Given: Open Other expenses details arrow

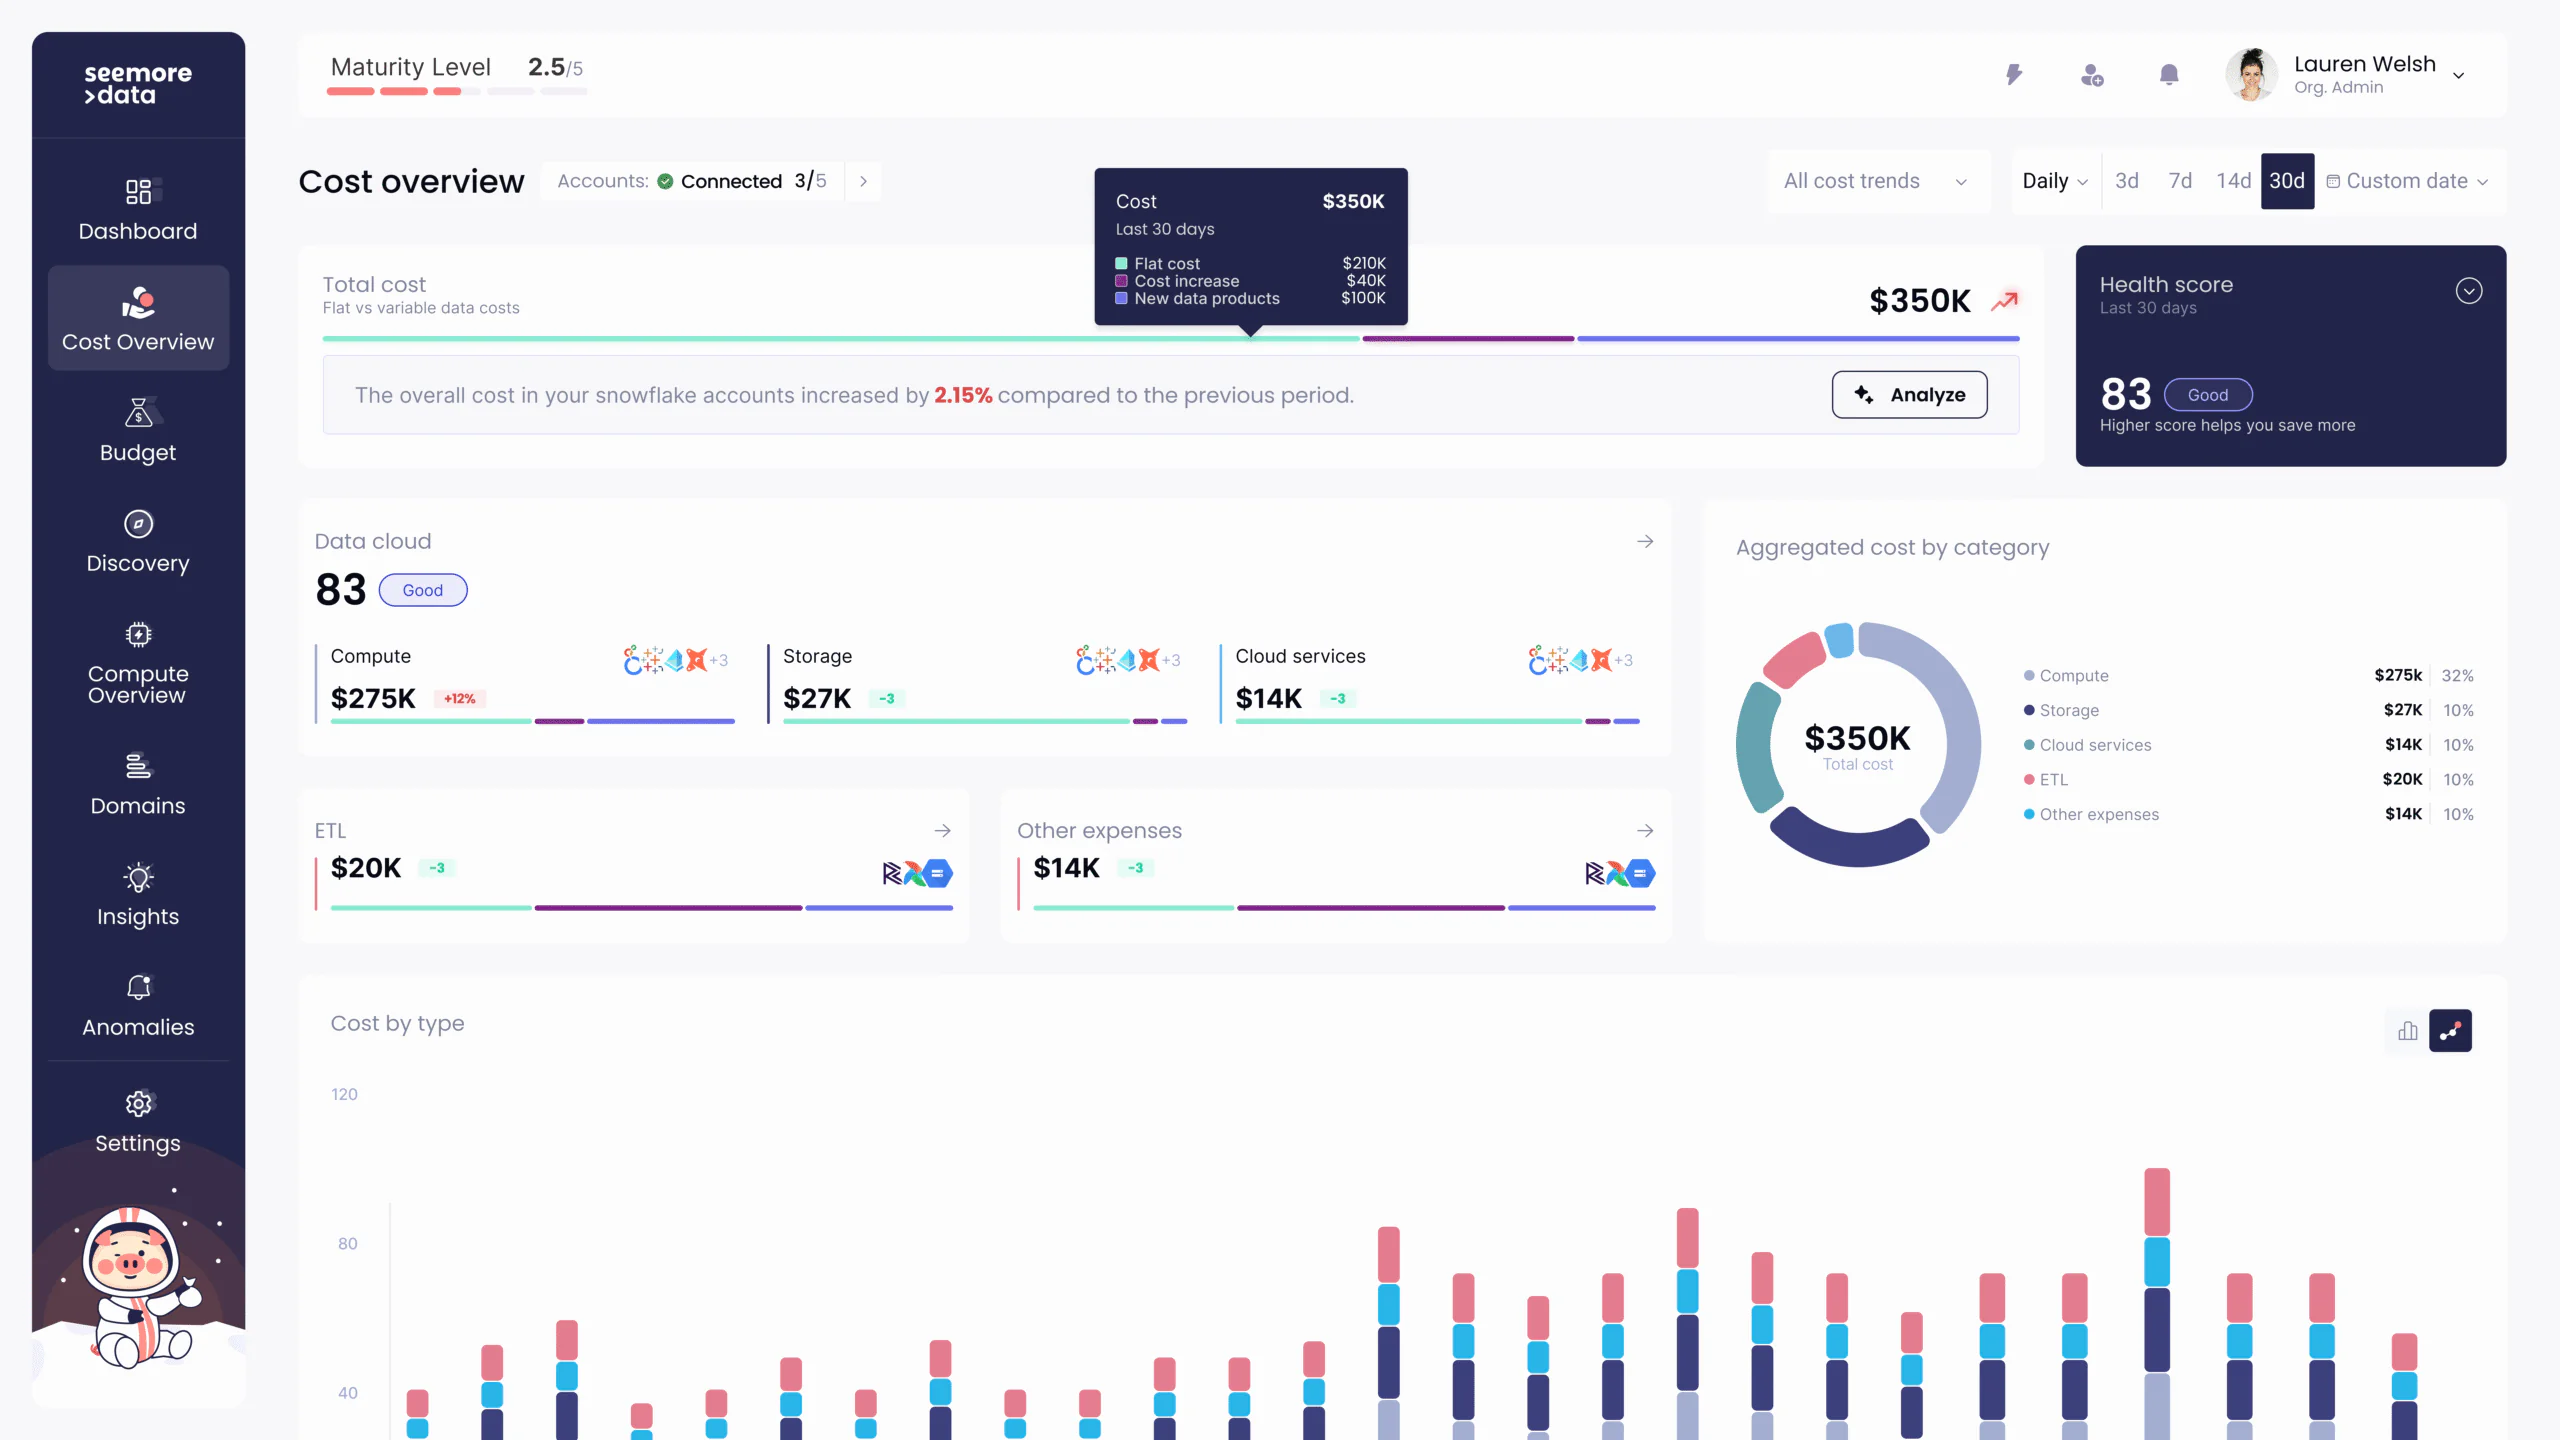Looking at the screenshot, I should pos(1645,831).
